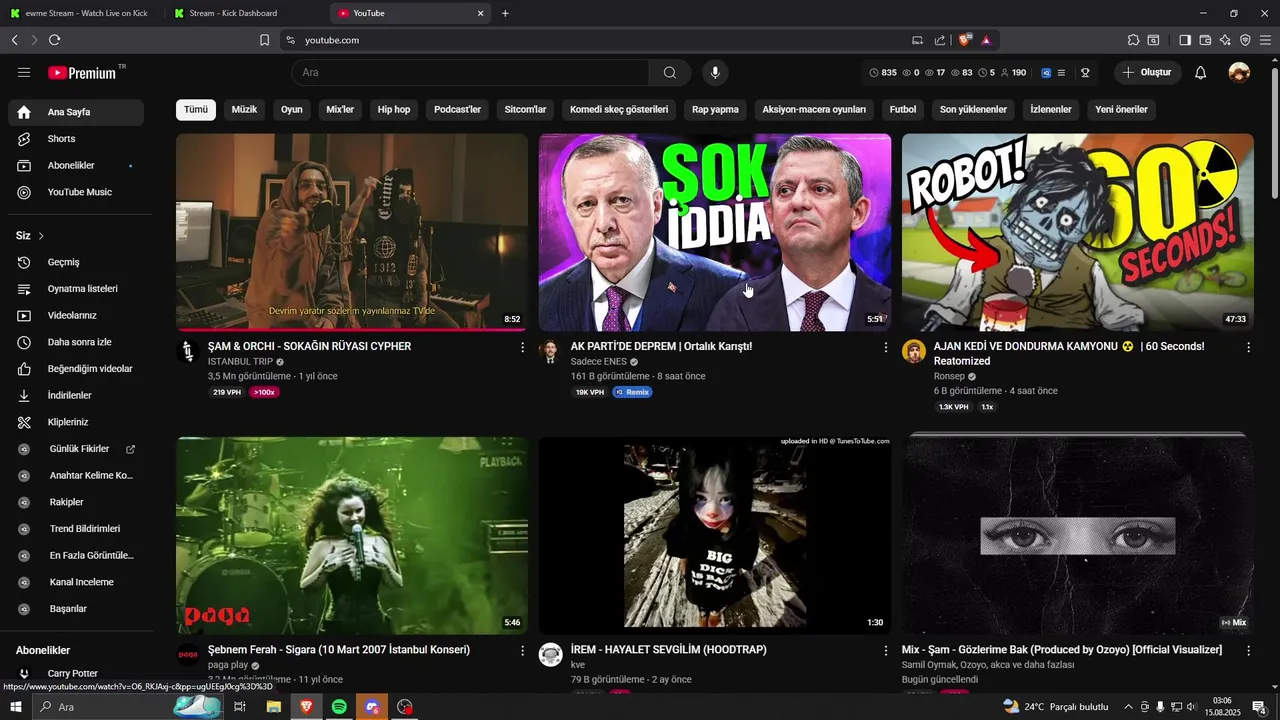Open Spotify from the Windows taskbar
The image size is (1280, 720).
339,707
